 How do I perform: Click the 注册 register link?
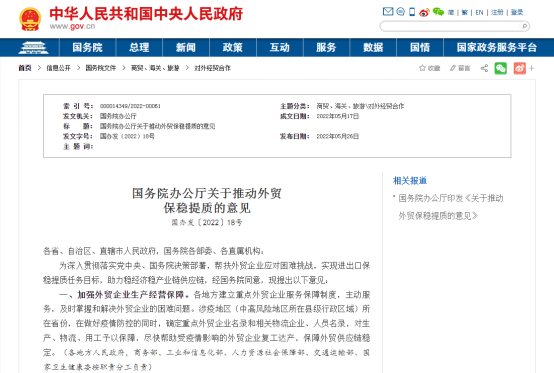[497, 12]
